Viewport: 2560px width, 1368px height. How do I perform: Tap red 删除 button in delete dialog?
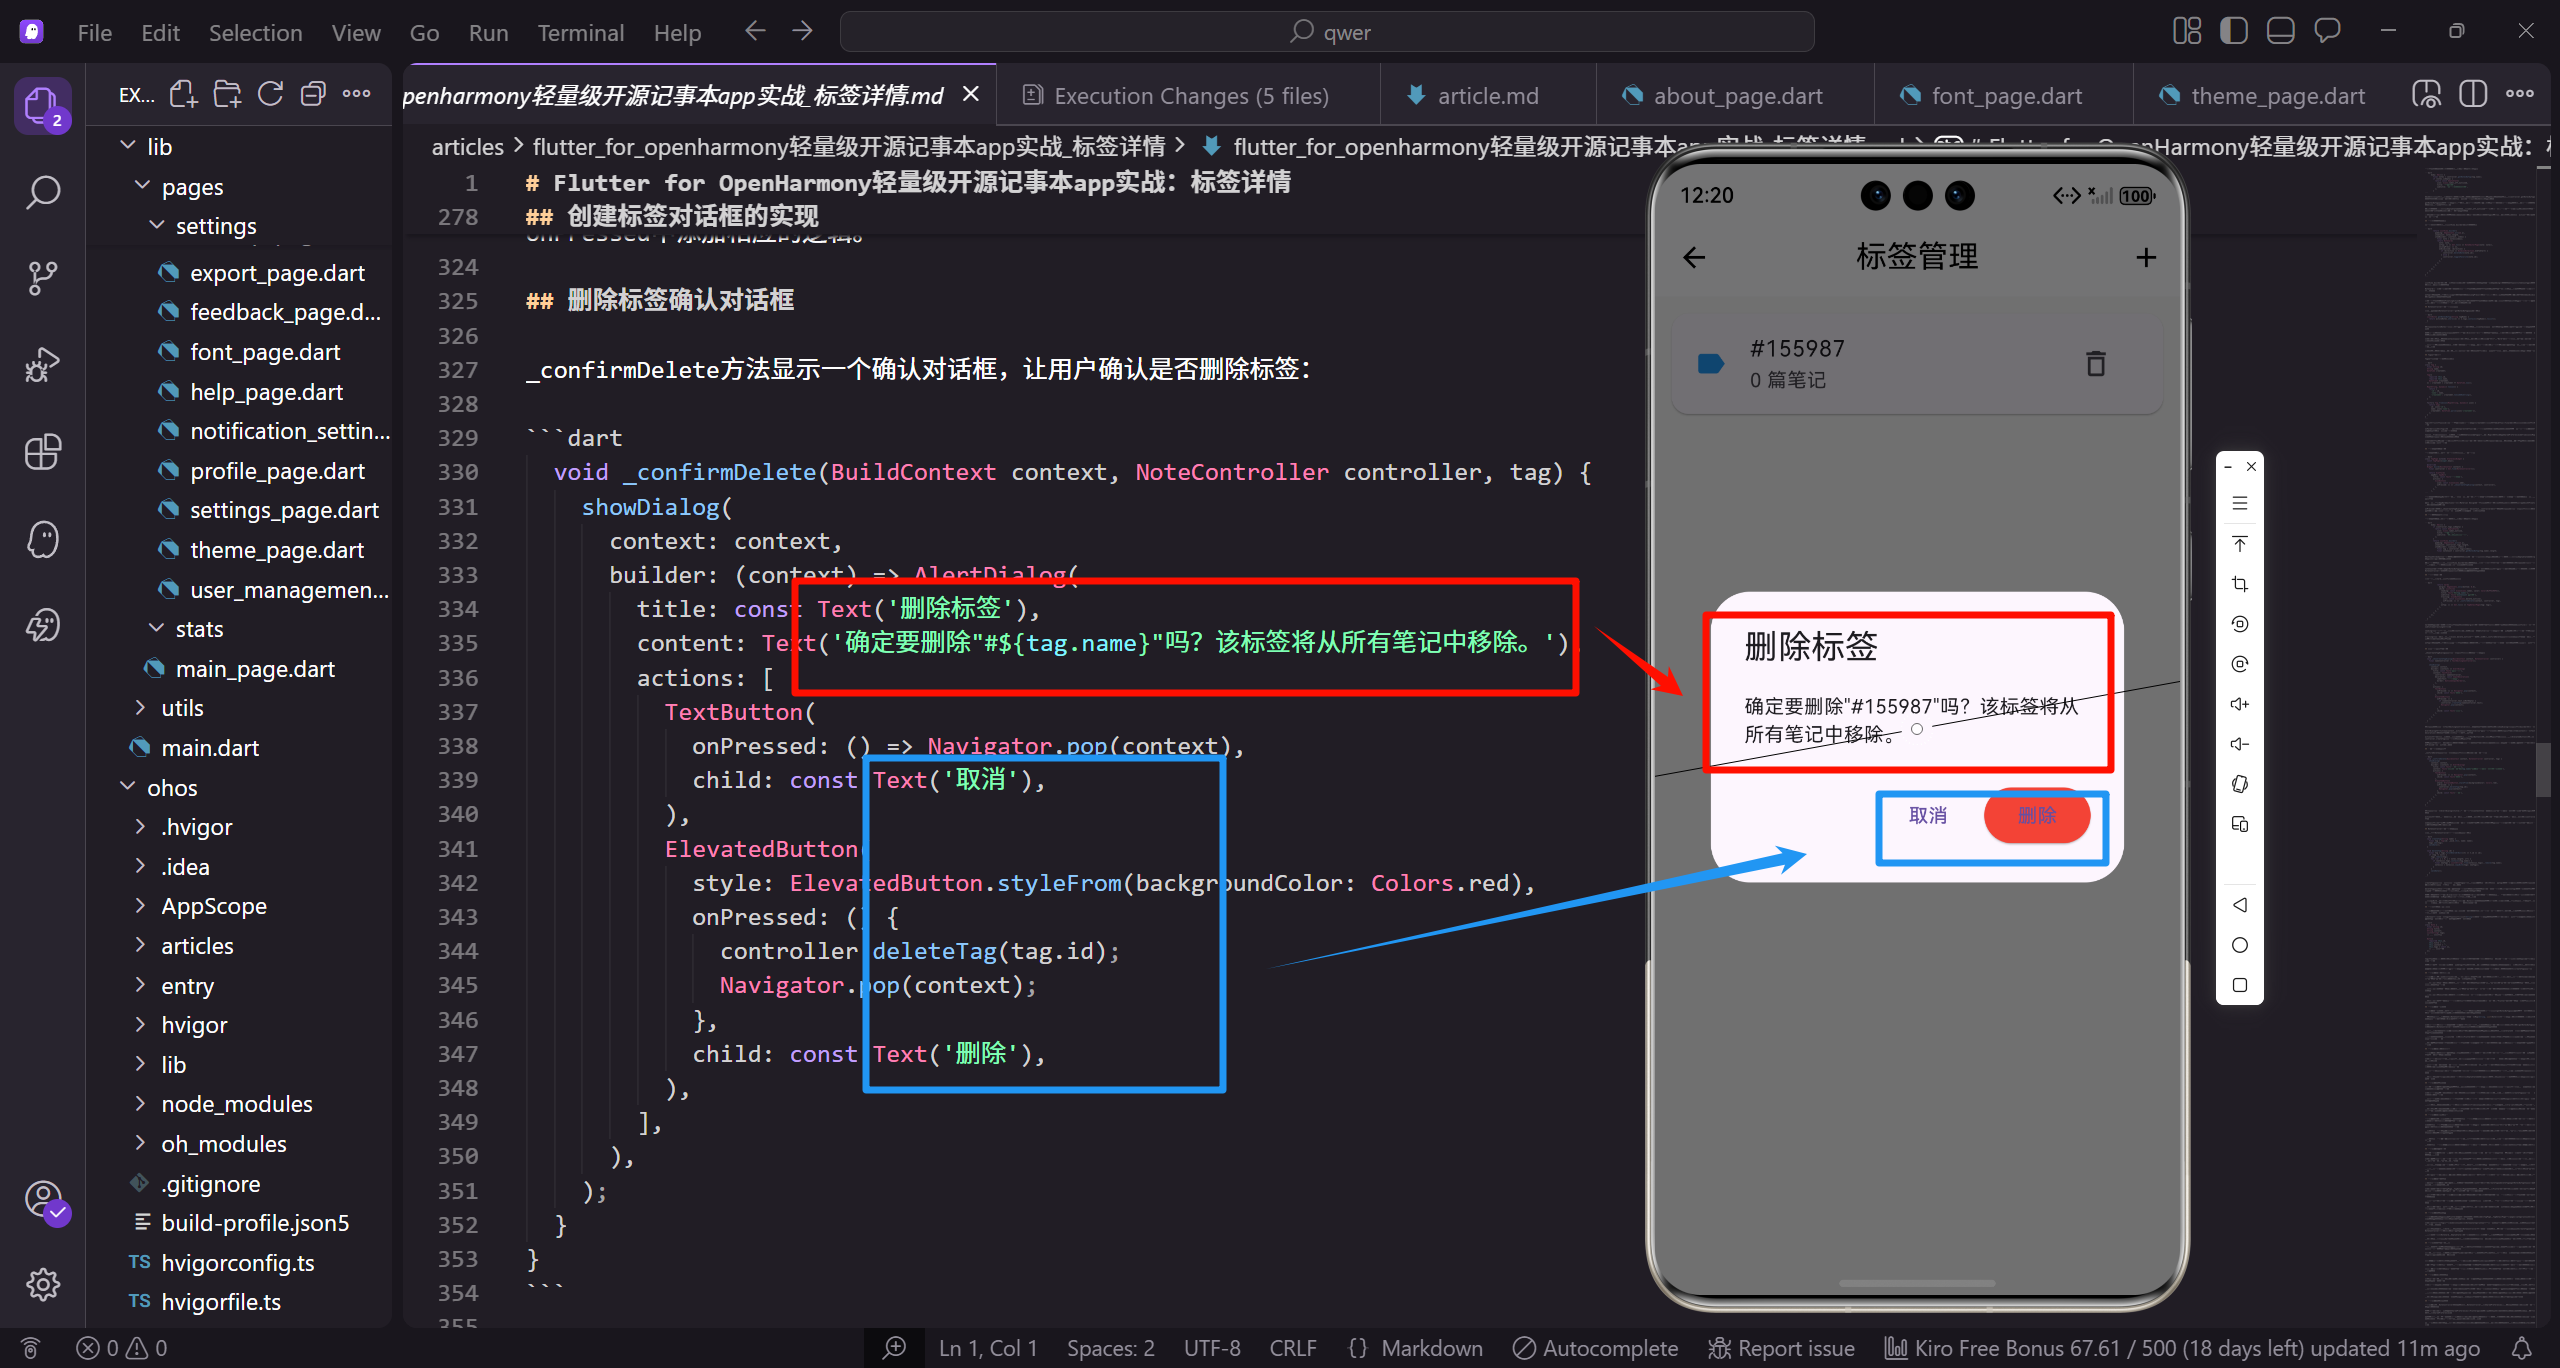tap(2037, 816)
